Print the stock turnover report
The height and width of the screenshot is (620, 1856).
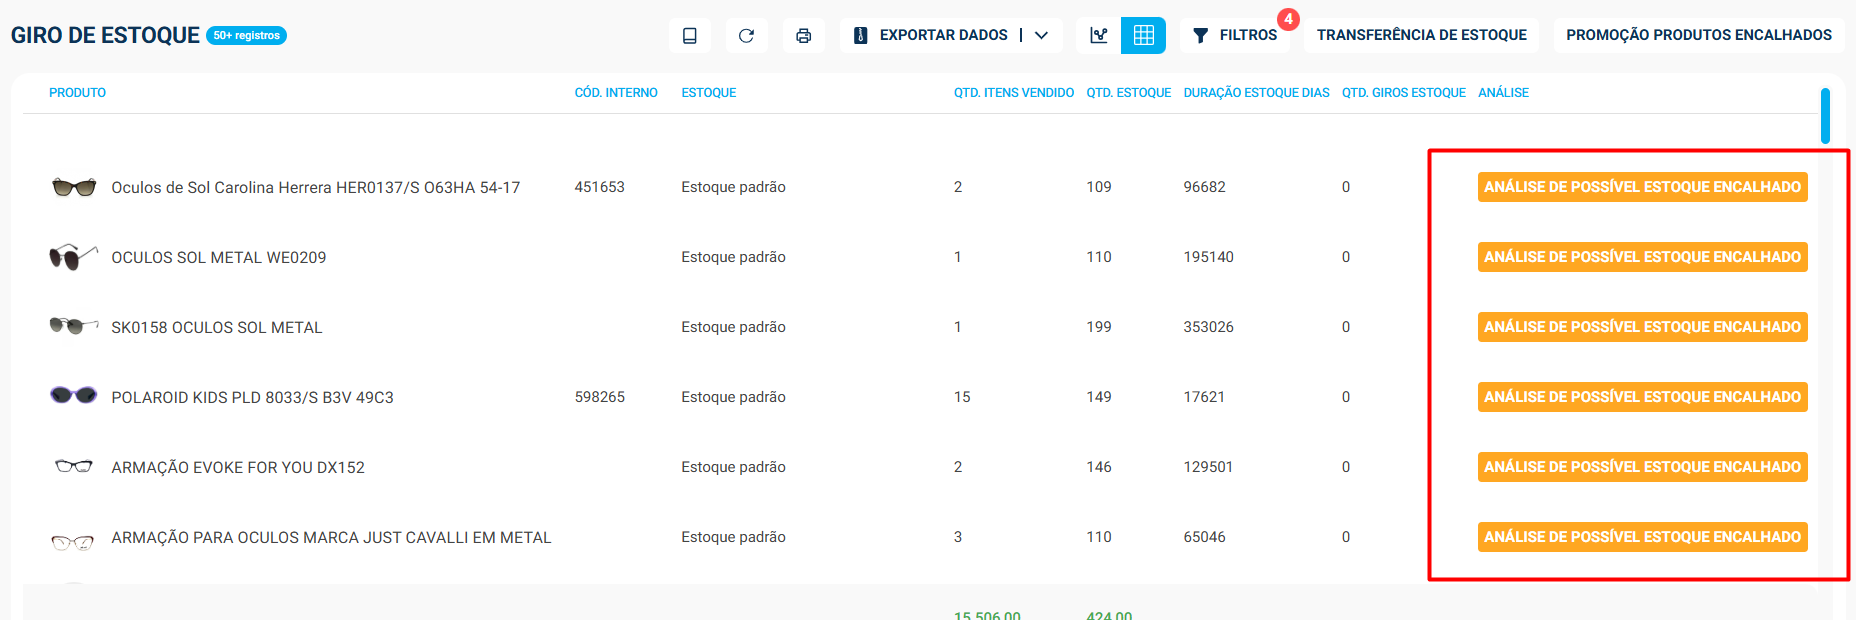803,36
